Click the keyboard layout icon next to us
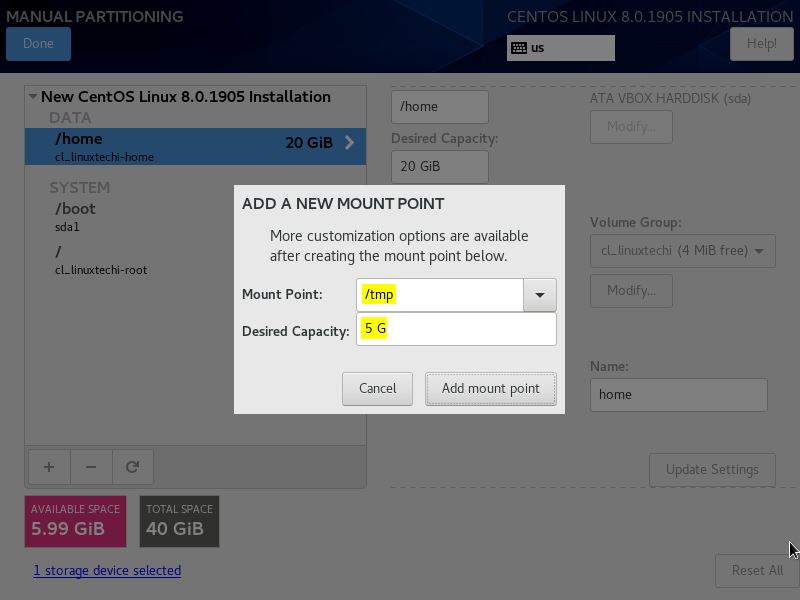This screenshot has height=600, width=800. click(519, 48)
